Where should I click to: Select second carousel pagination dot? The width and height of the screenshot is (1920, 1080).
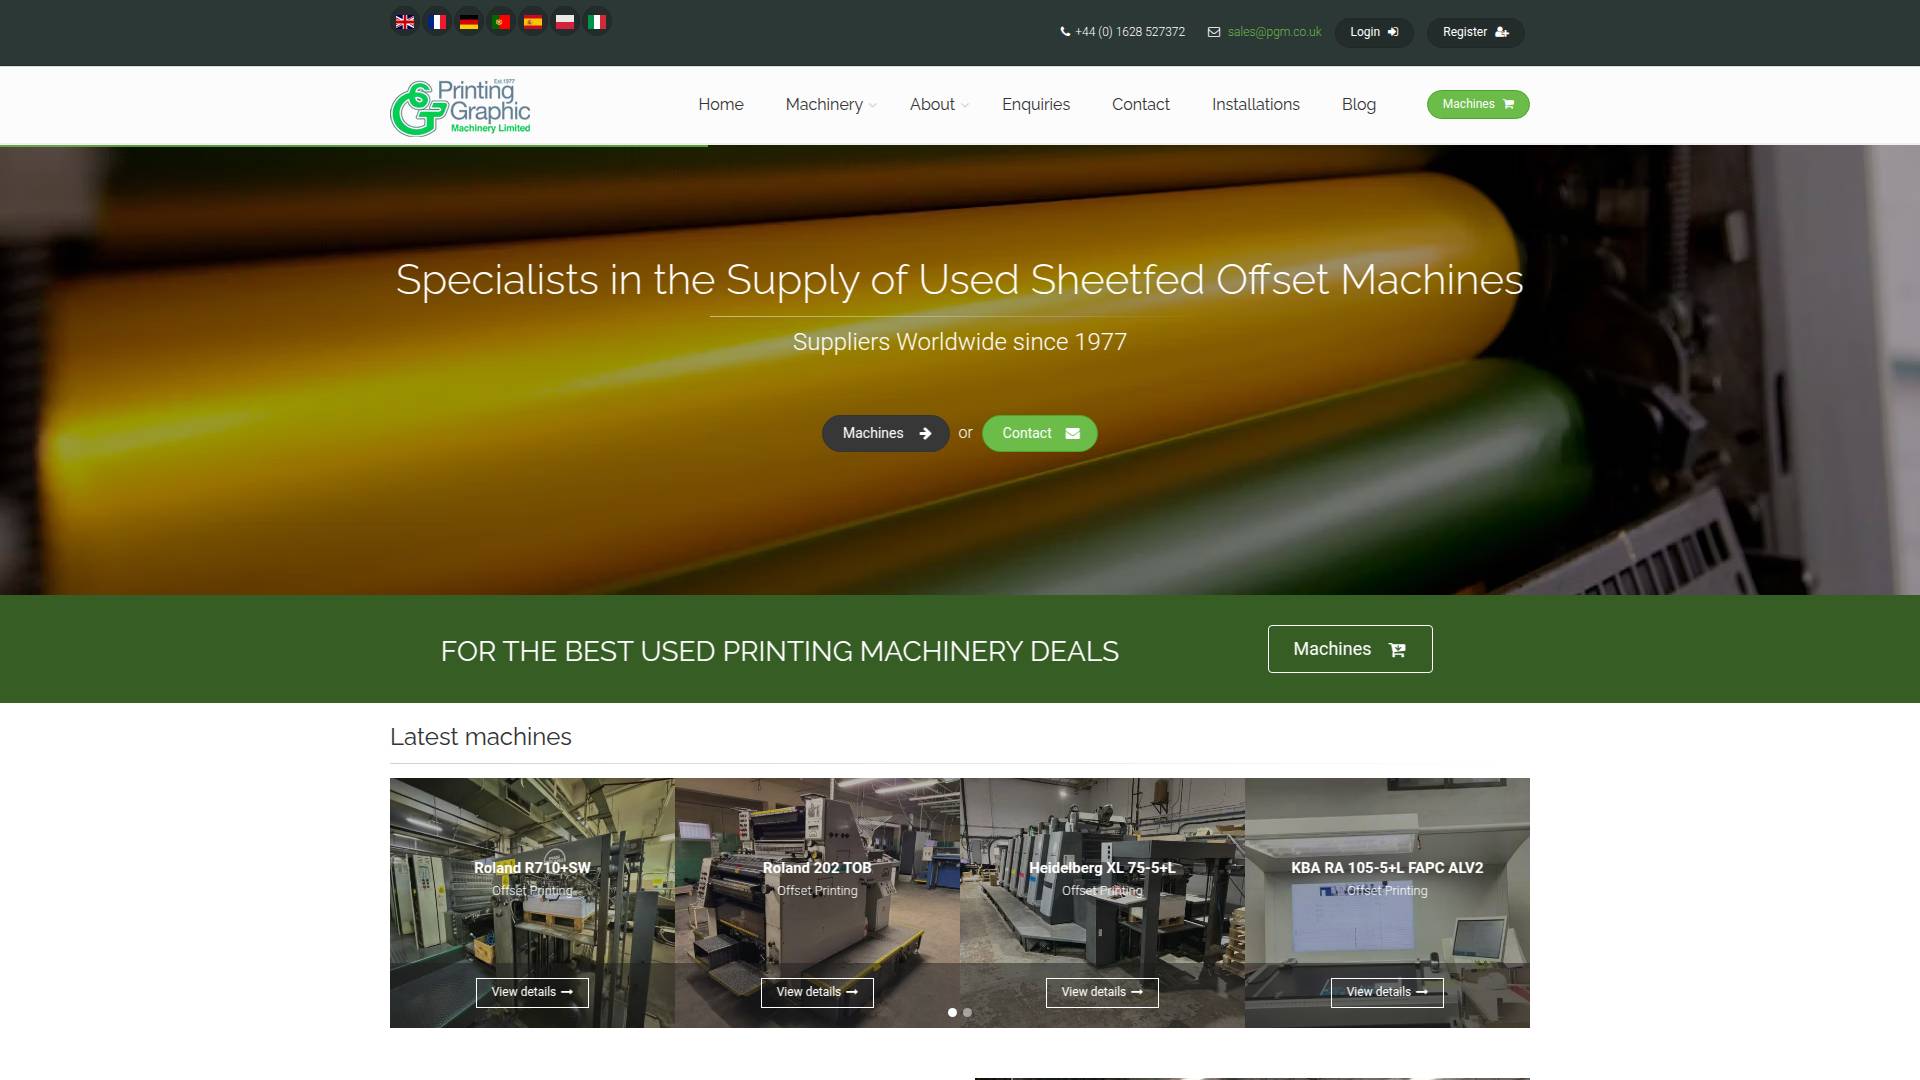[967, 1012]
